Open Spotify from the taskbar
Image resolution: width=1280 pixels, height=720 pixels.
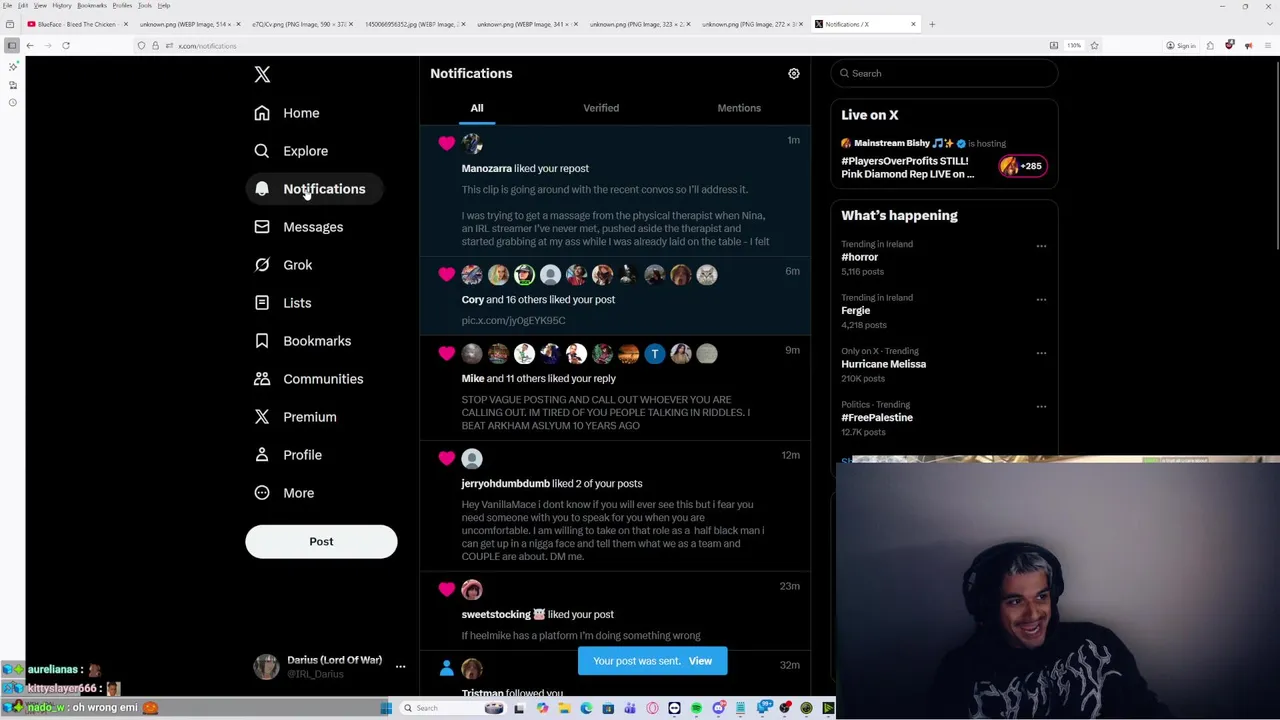click(x=696, y=708)
